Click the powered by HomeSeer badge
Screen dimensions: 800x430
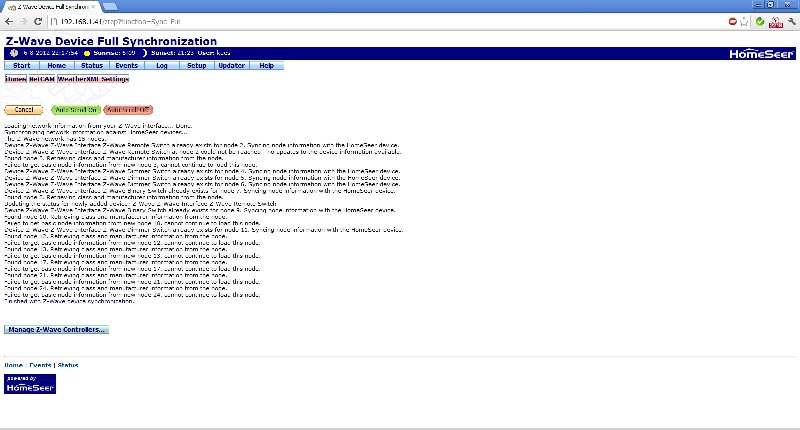30,384
